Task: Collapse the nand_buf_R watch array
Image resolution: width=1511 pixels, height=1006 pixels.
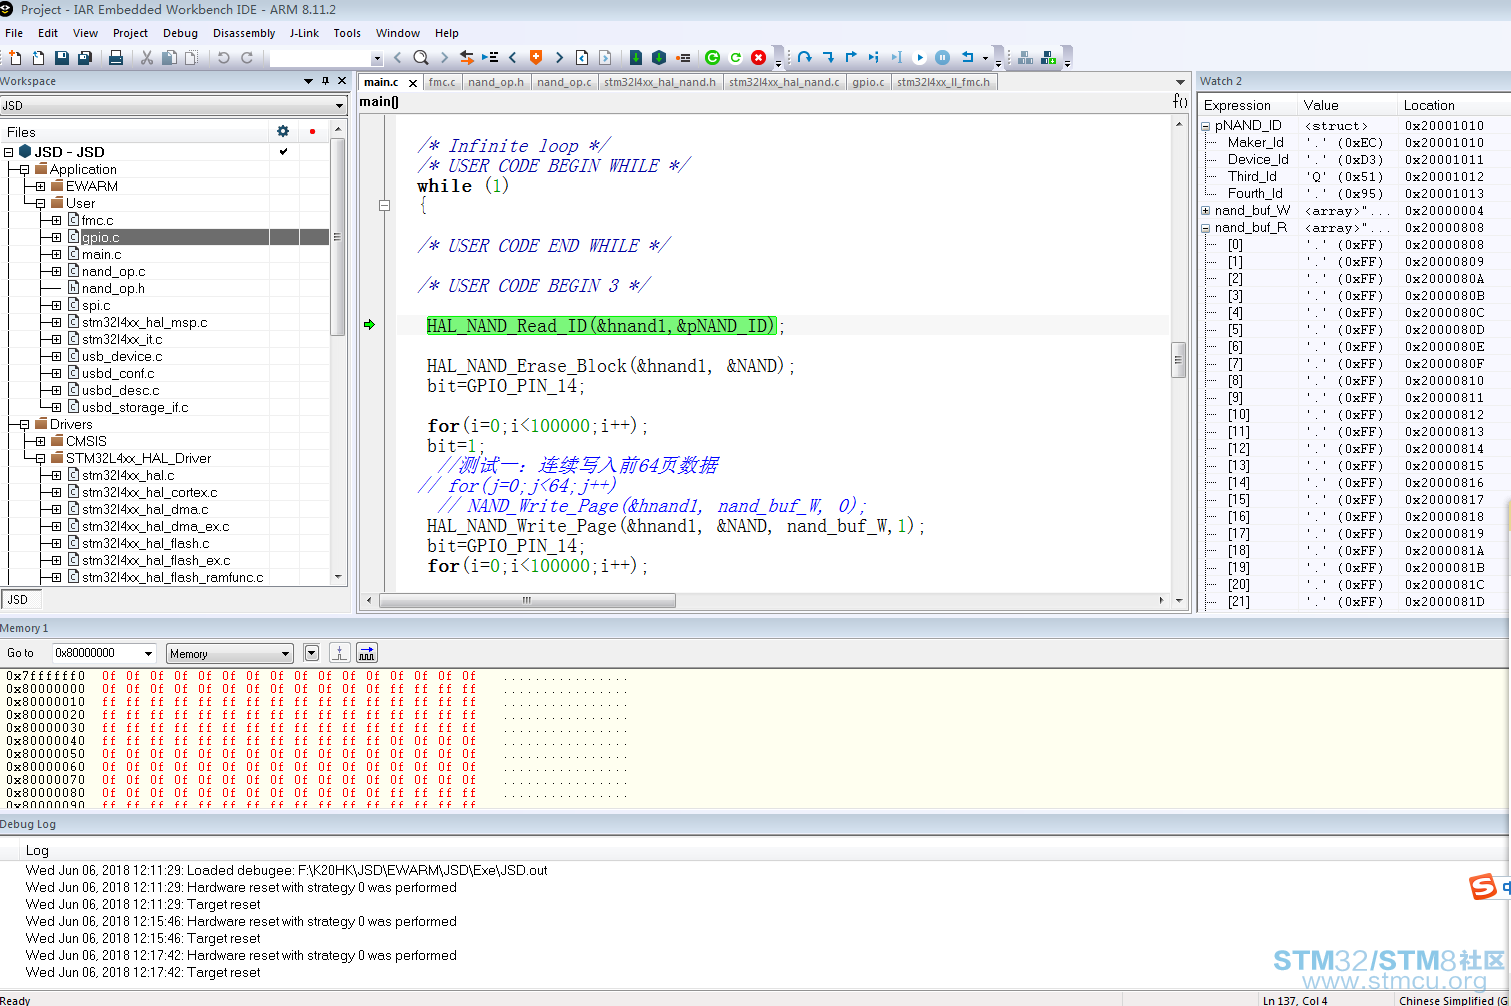Action: (1206, 228)
